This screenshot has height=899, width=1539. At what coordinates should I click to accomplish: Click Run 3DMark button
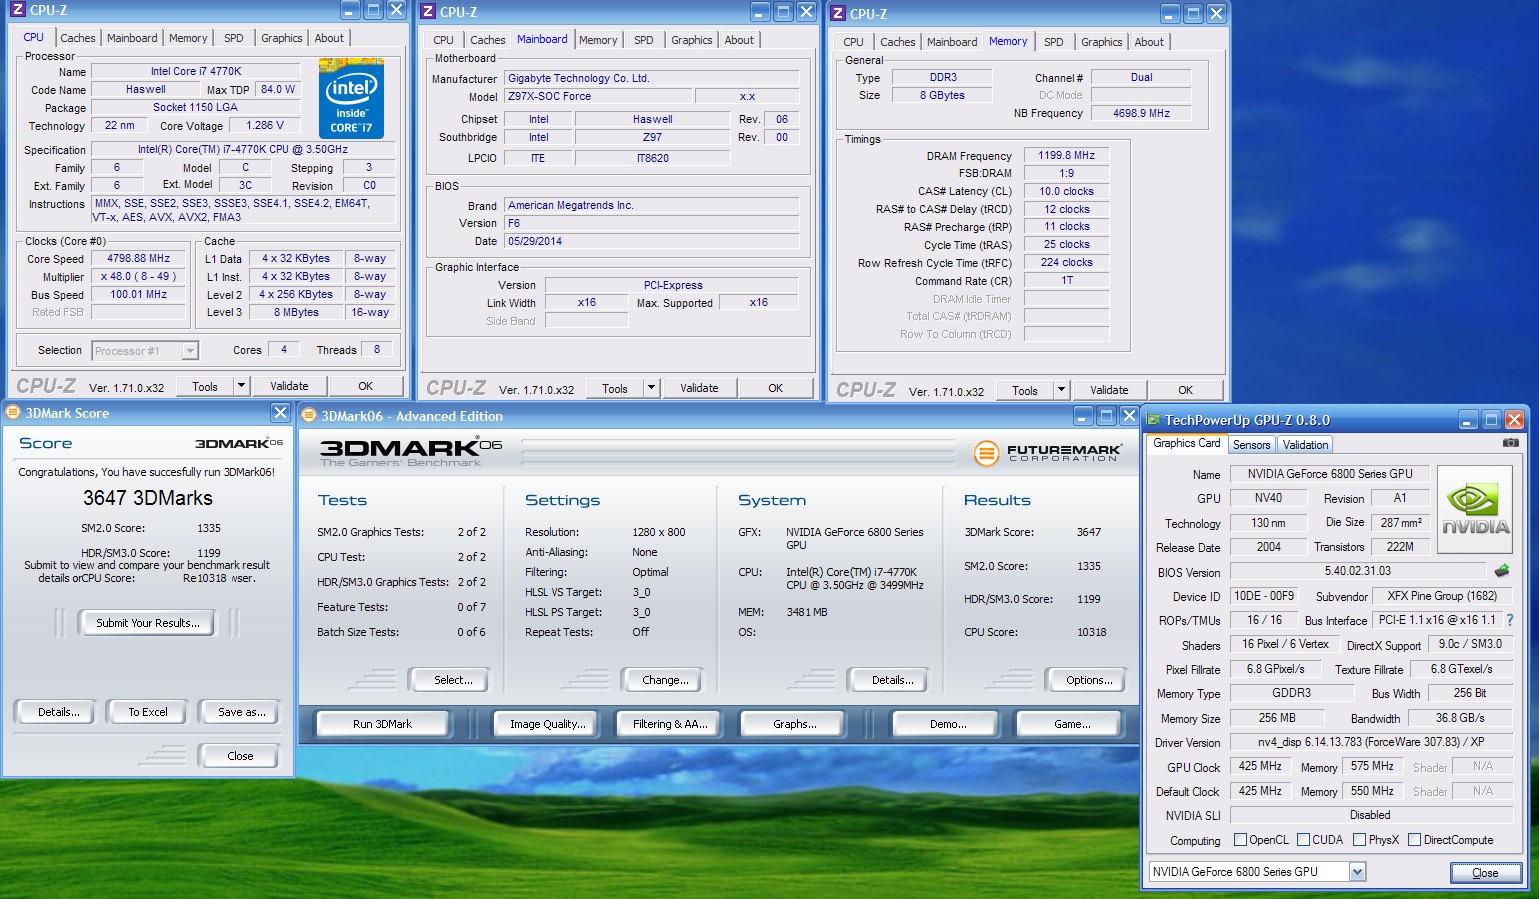[382, 724]
